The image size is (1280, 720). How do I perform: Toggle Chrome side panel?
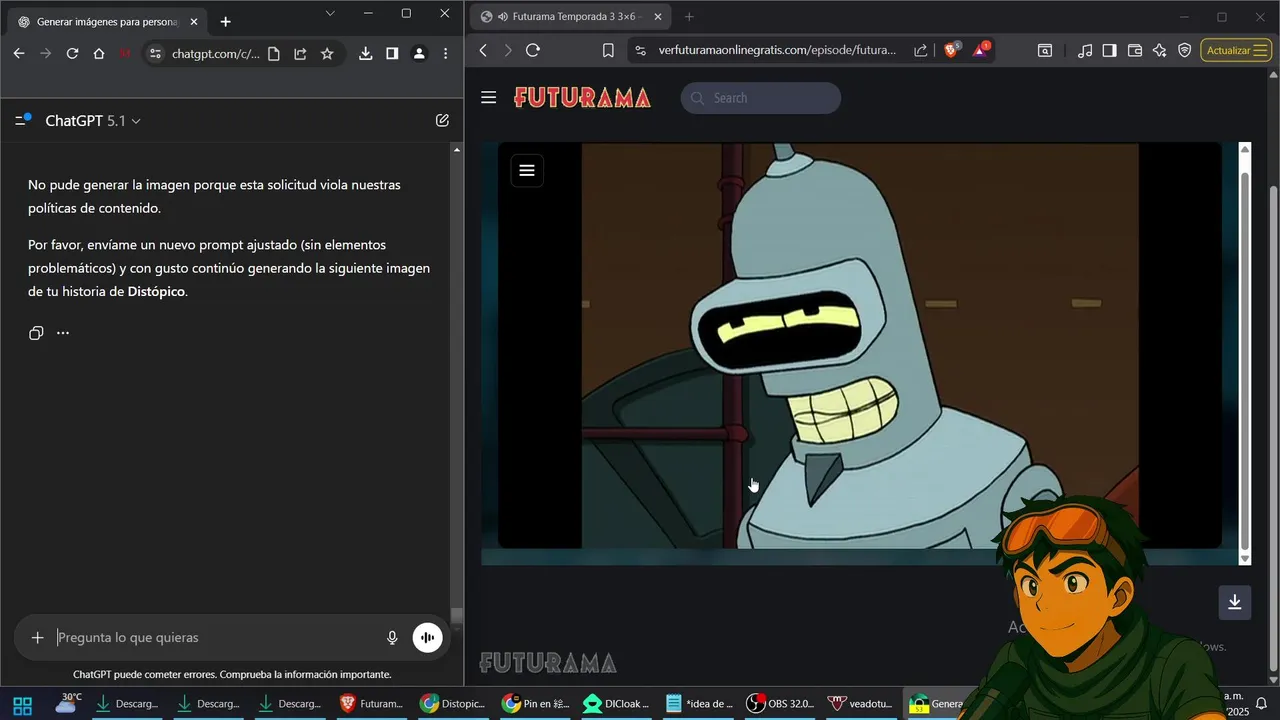(392, 54)
